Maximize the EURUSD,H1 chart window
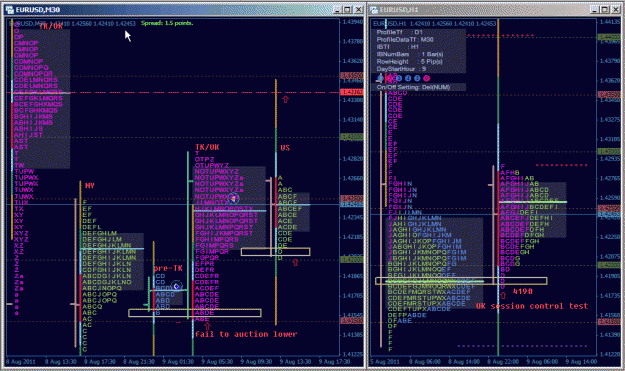The height and width of the screenshot is (371, 625). 605,10
